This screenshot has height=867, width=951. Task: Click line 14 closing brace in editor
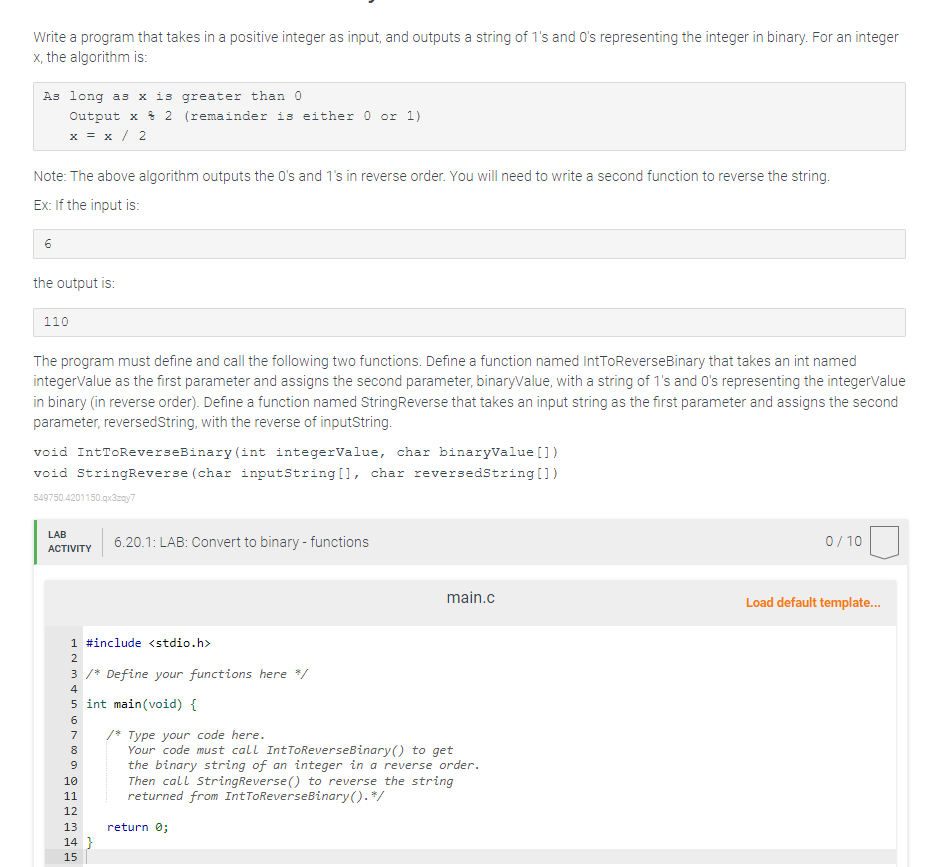click(90, 841)
